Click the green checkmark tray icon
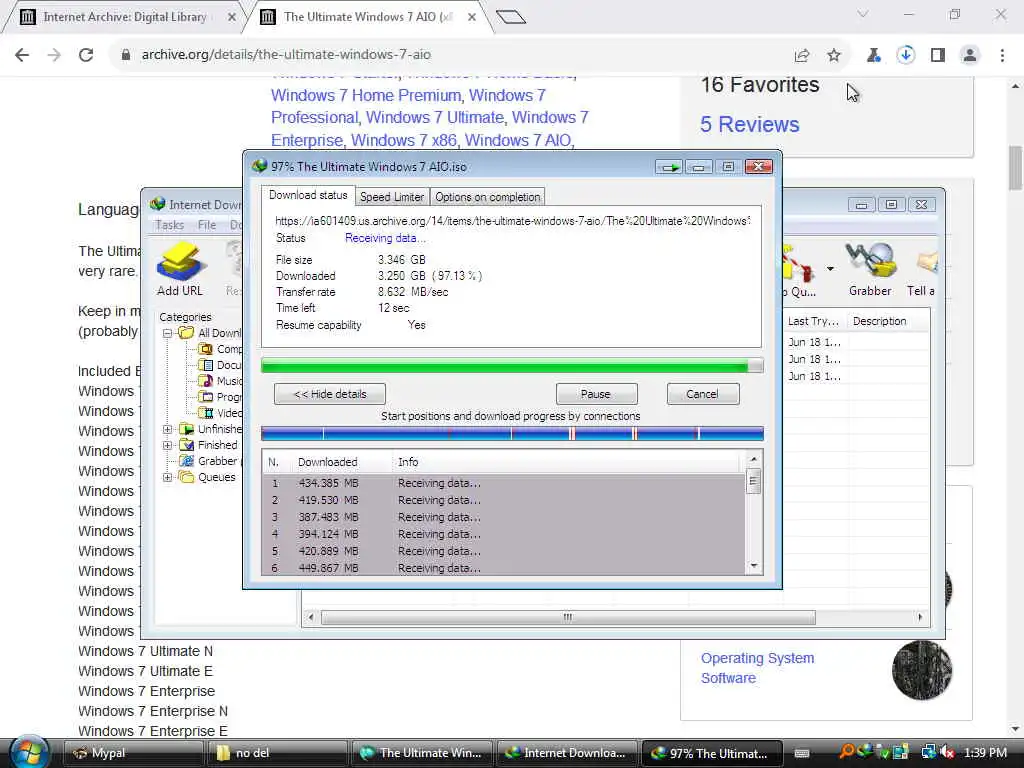The width and height of the screenshot is (1024, 768). 884,754
